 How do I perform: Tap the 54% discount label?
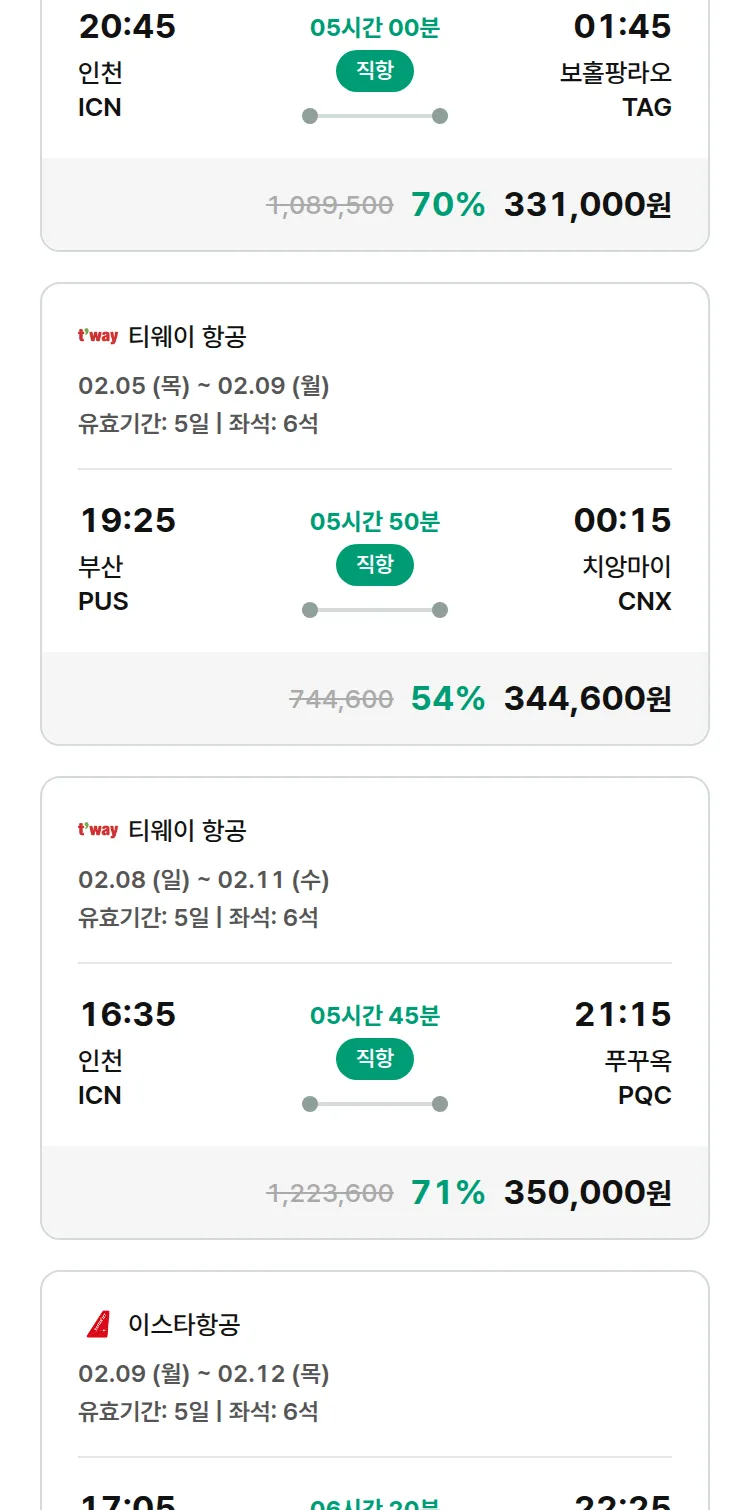coord(448,699)
